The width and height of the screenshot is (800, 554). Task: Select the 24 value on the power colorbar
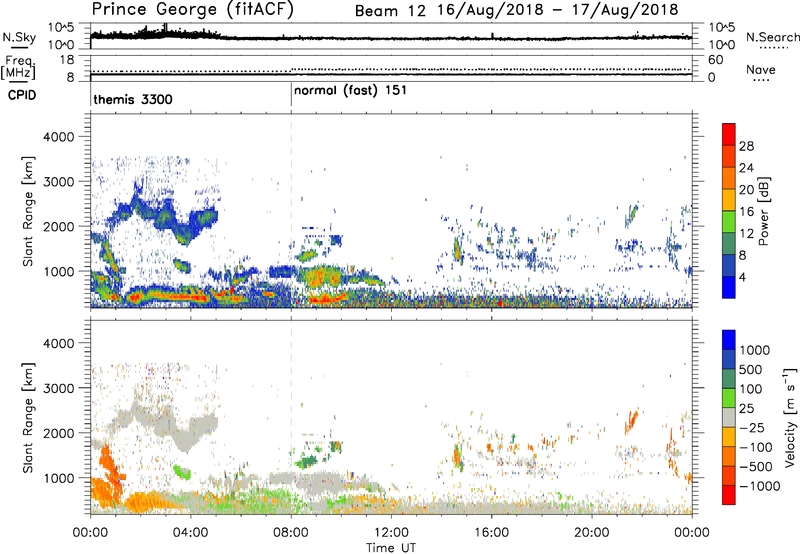click(x=746, y=168)
